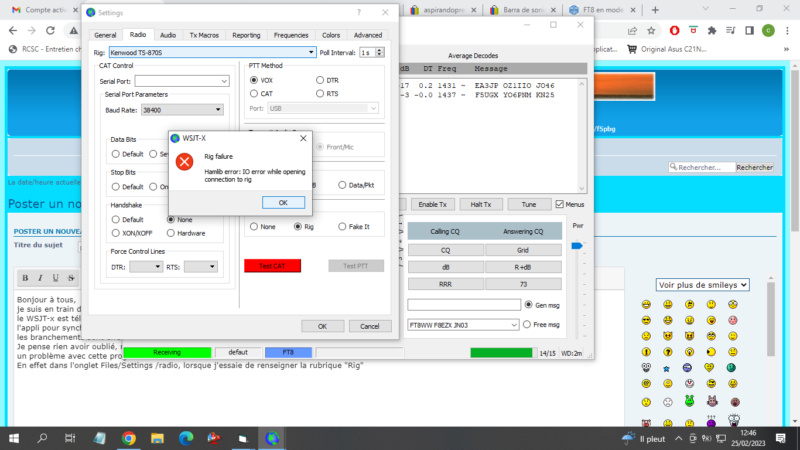Open a new browser tab
800x450 pixels.
[655, 10]
